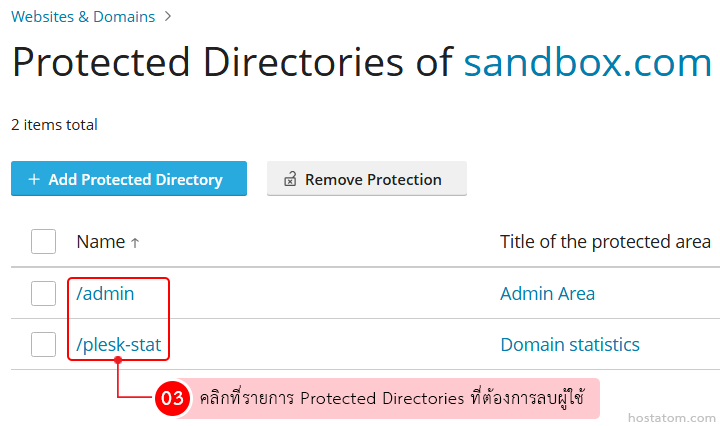Image resolution: width=720 pixels, height=426 pixels.
Task: Go back to Websites & Domains breadcrumb
Action: point(83,16)
